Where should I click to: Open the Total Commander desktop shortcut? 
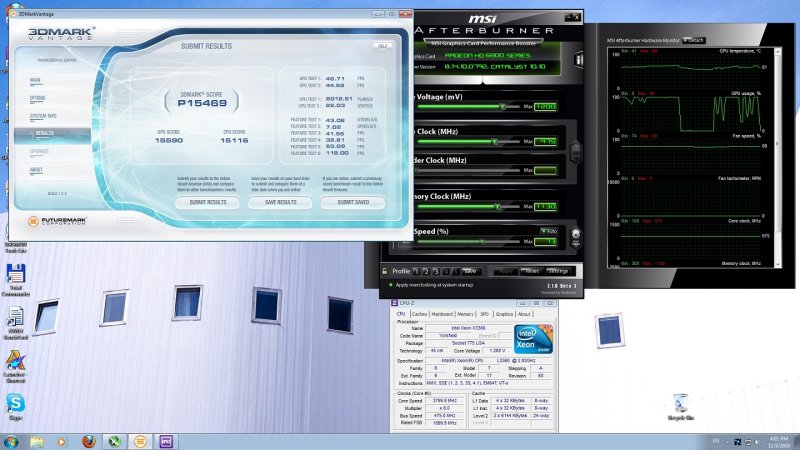click(x=15, y=280)
